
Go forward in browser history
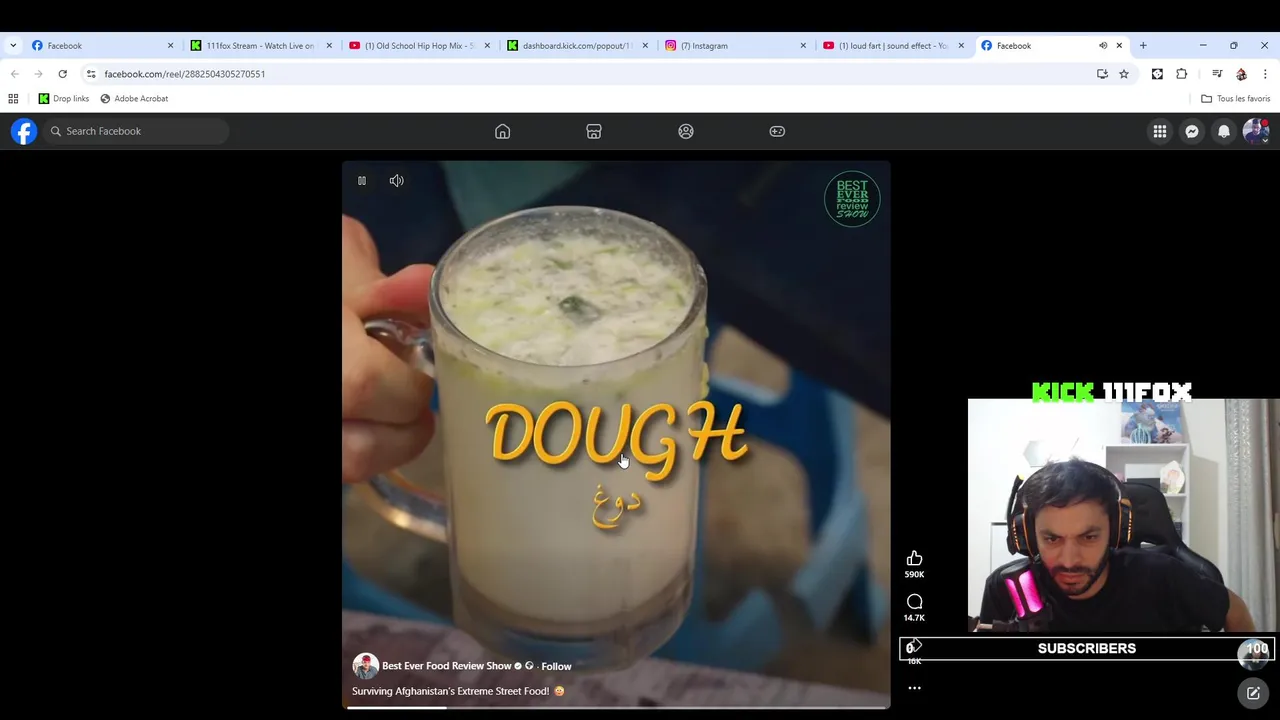38,74
